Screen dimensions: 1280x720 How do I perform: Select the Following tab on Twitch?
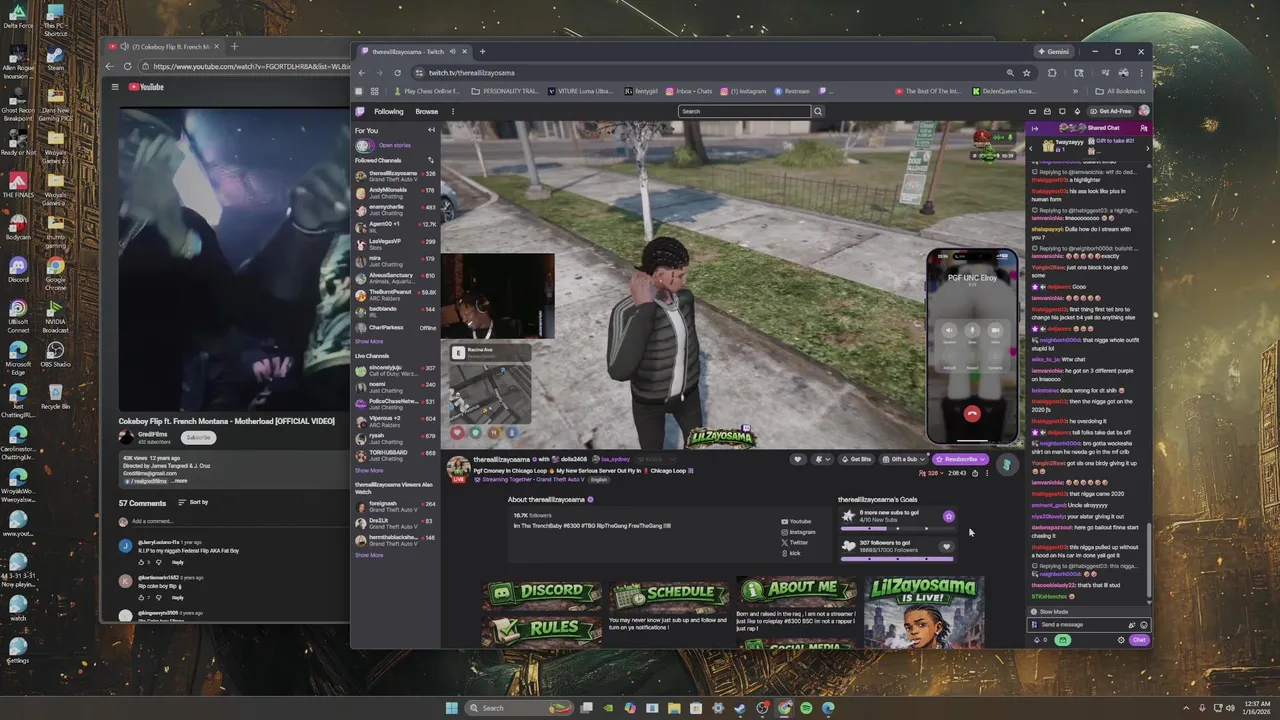(389, 111)
